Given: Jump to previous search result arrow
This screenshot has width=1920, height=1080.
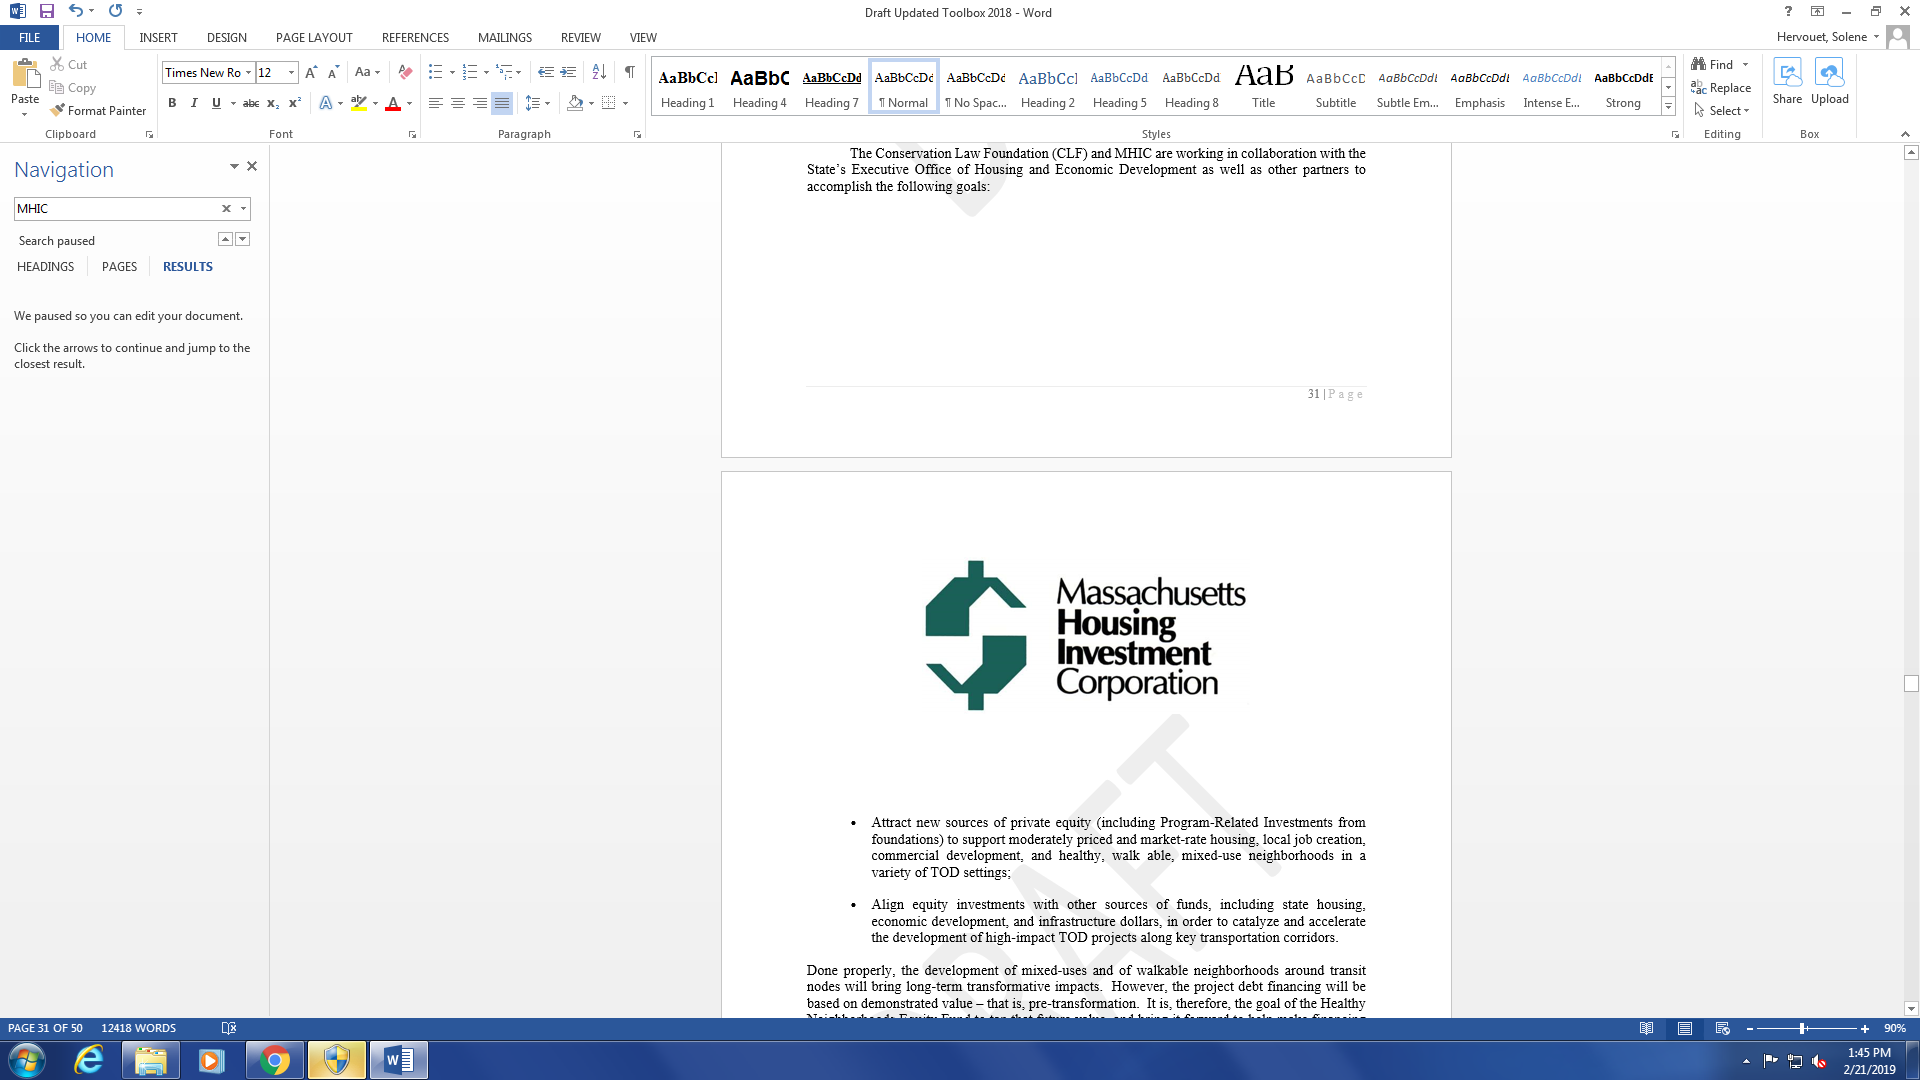Looking at the screenshot, I should pyautogui.click(x=226, y=239).
